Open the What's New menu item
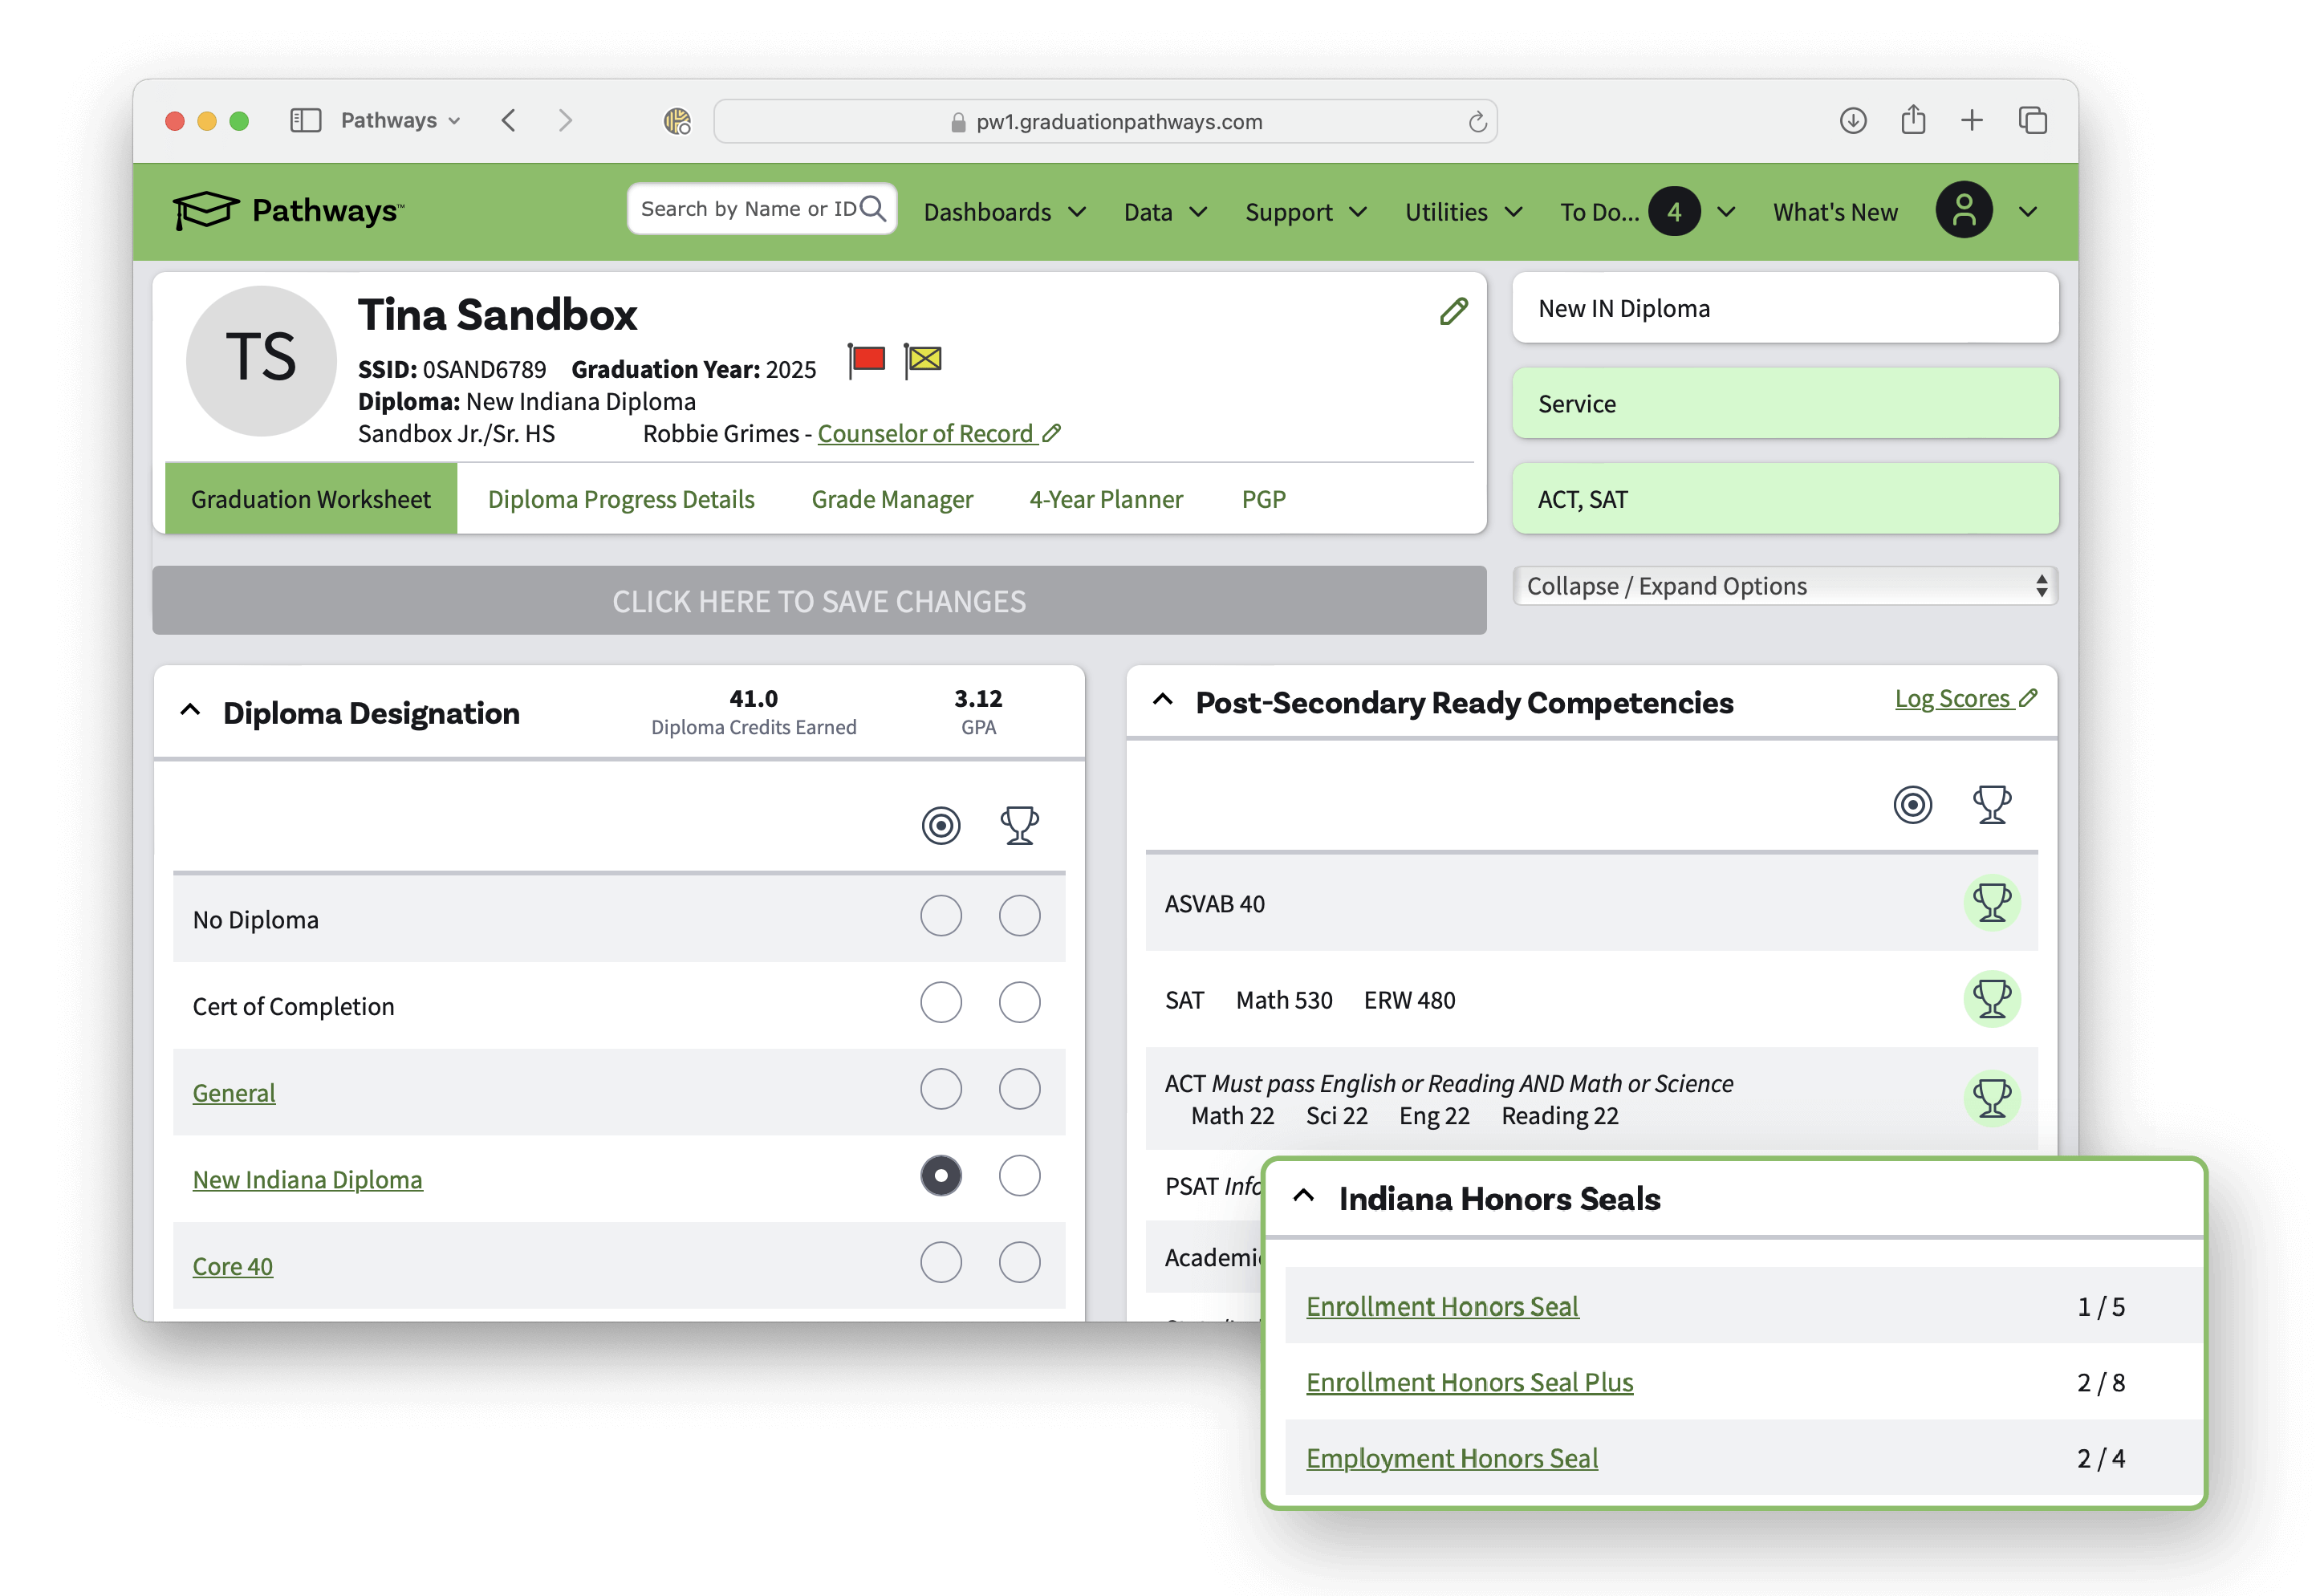The width and height of the screenshot is (2320, 1596). tap(1835, 212)
